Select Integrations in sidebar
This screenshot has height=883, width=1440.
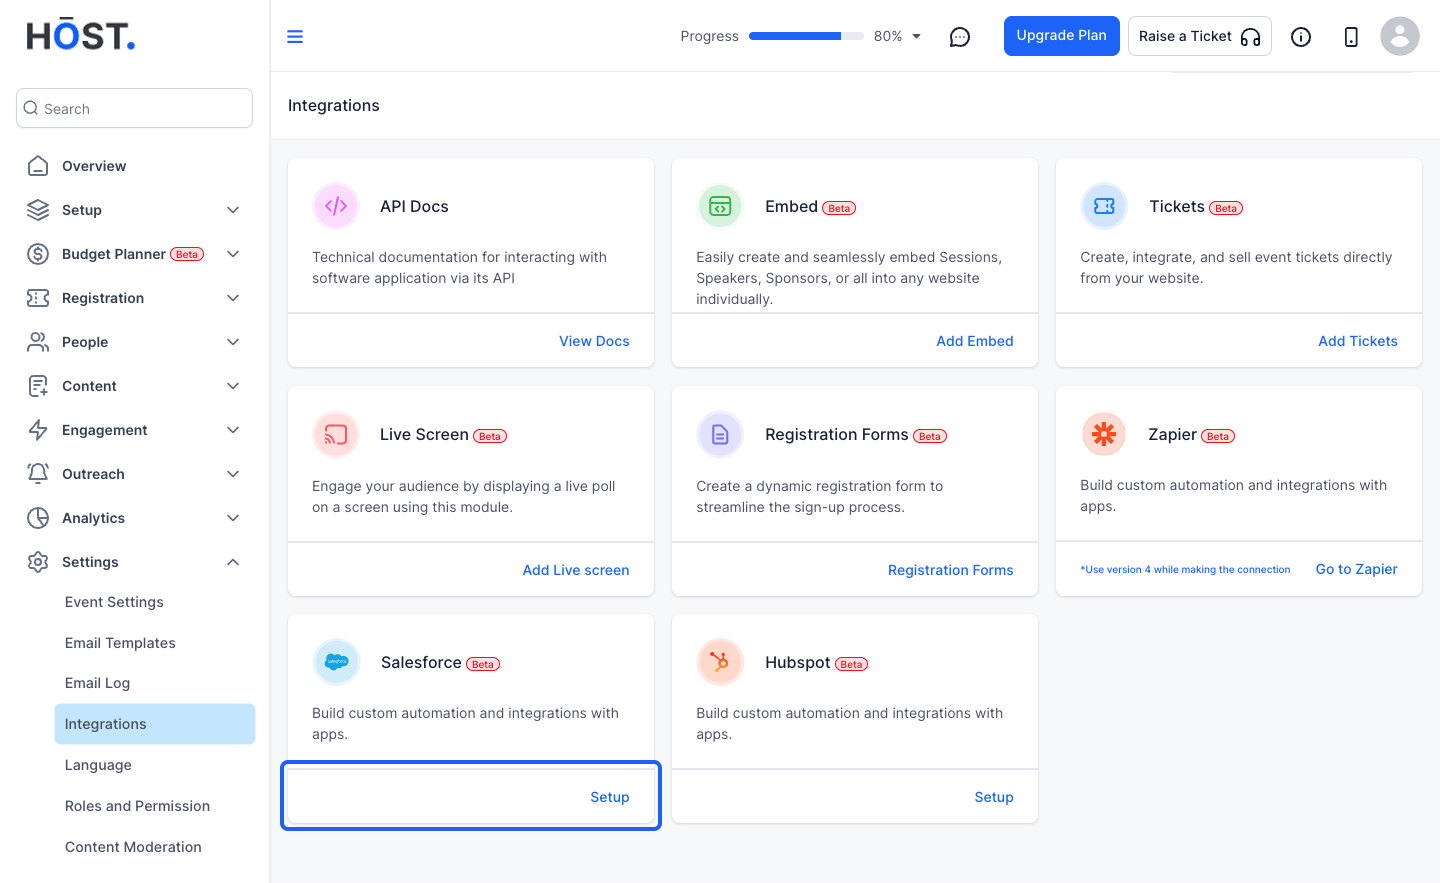point(155,724)
